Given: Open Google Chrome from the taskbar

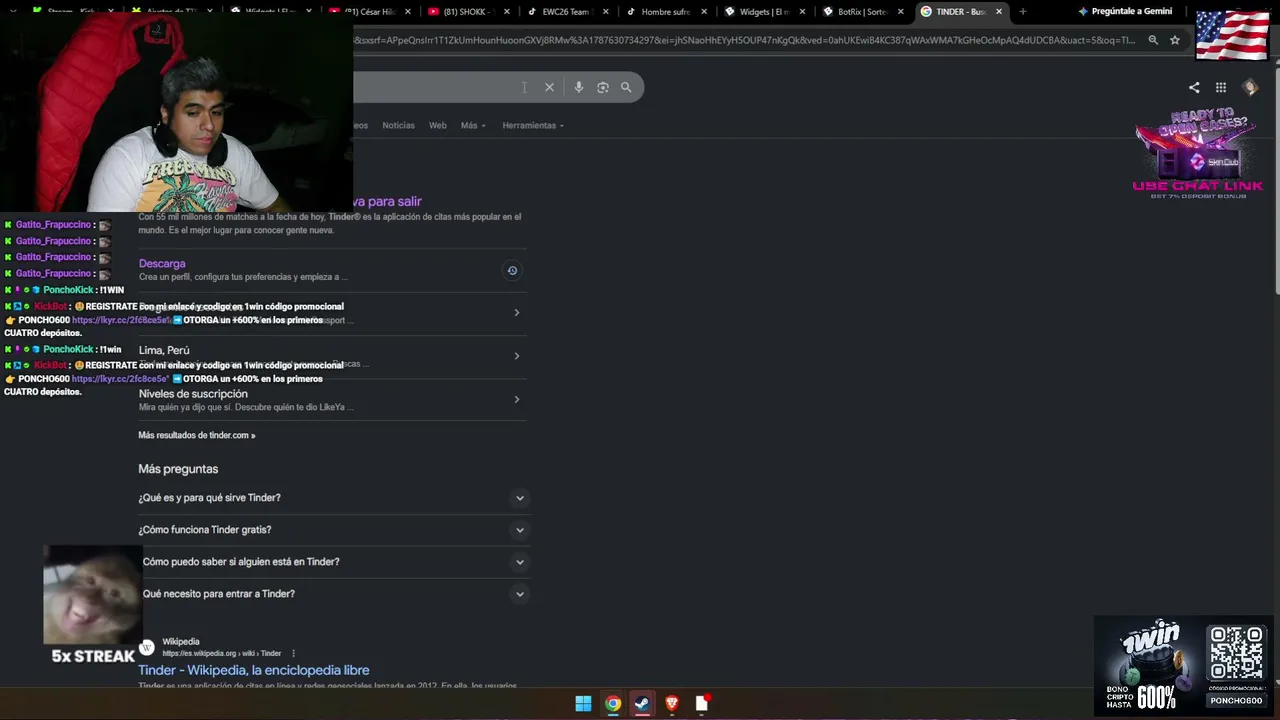Looking at the screenshot, I should 613,704.
